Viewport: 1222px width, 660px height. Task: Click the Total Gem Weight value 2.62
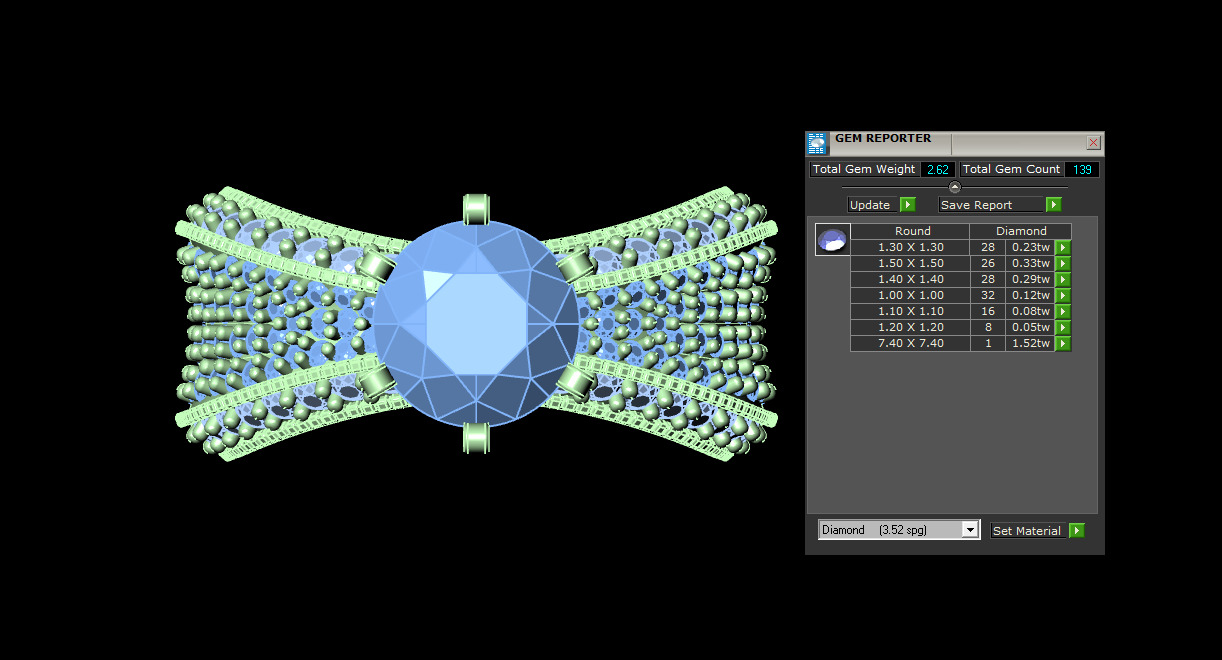(938, 170)
